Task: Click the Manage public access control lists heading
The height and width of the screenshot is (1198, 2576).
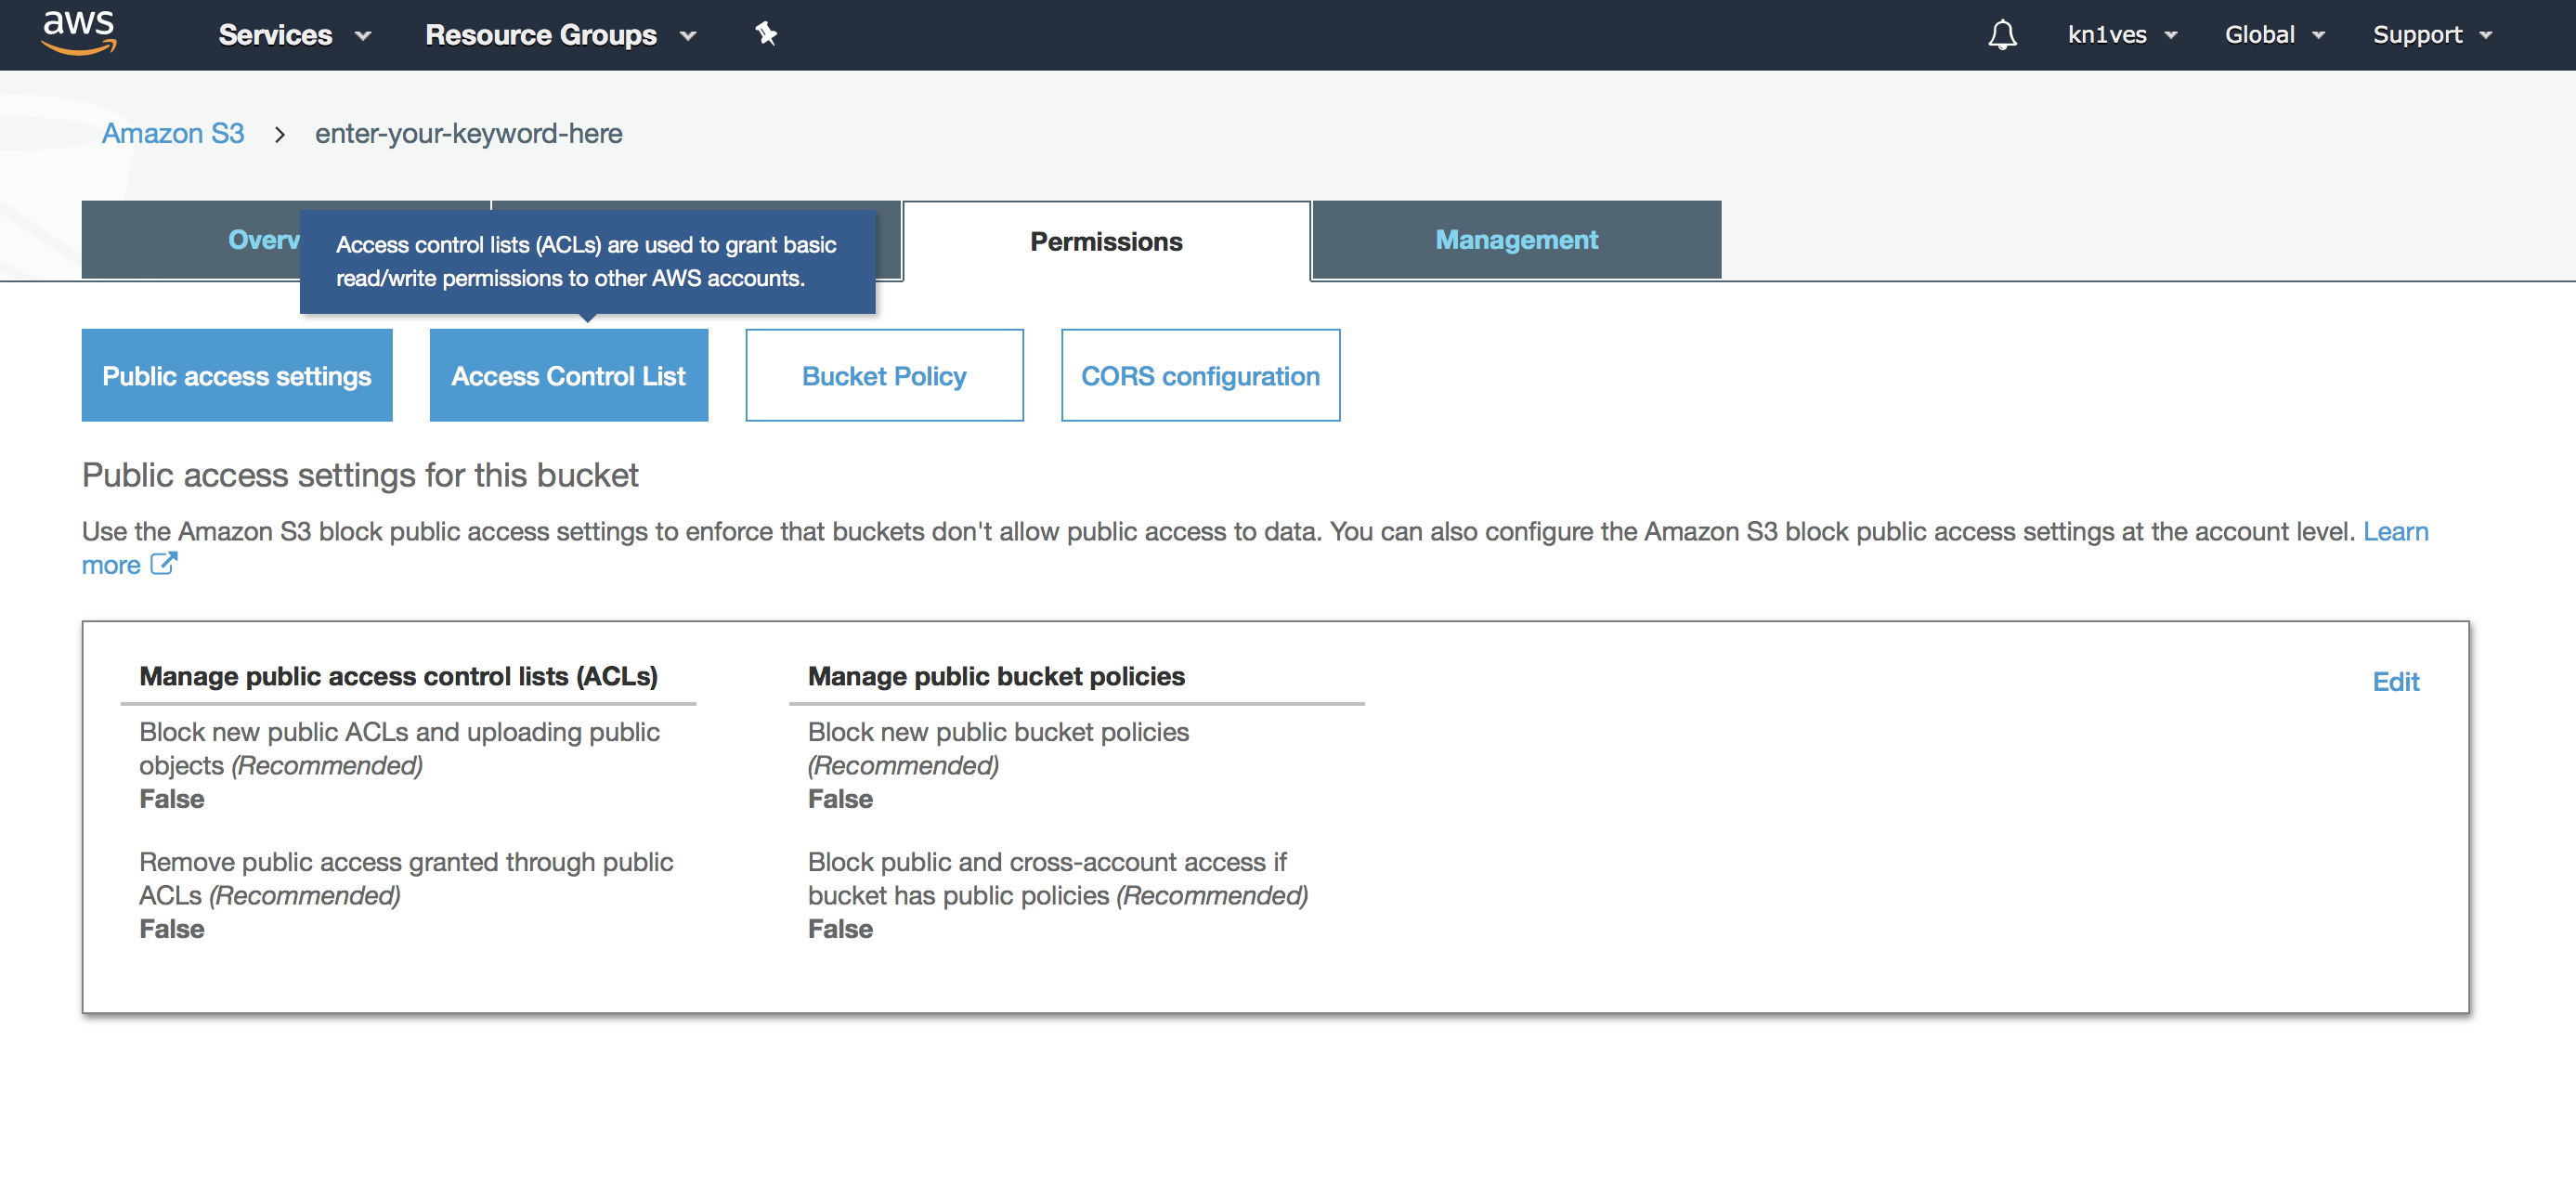Action: click(398, 677)
